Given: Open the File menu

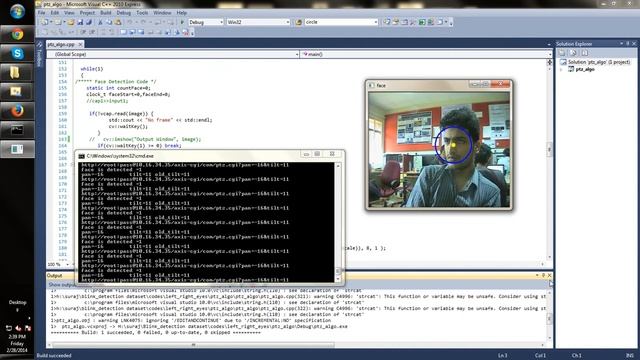Looking at the screenshot, I should [42, 13].
